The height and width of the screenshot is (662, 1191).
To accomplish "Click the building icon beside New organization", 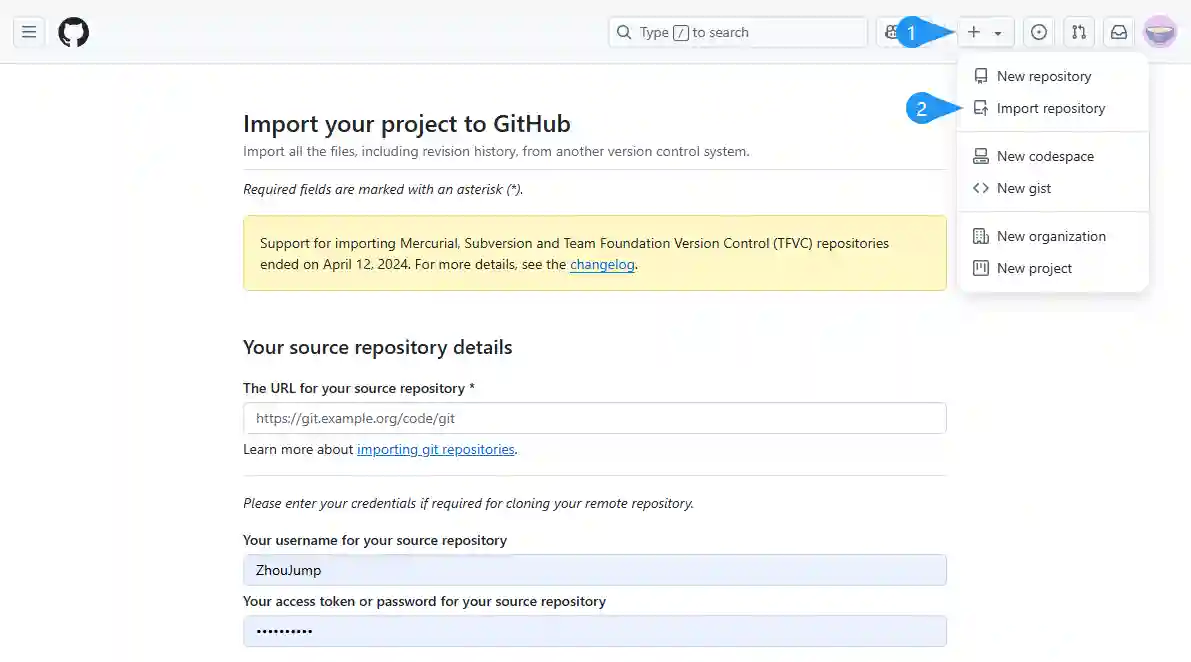I will 981,236.
